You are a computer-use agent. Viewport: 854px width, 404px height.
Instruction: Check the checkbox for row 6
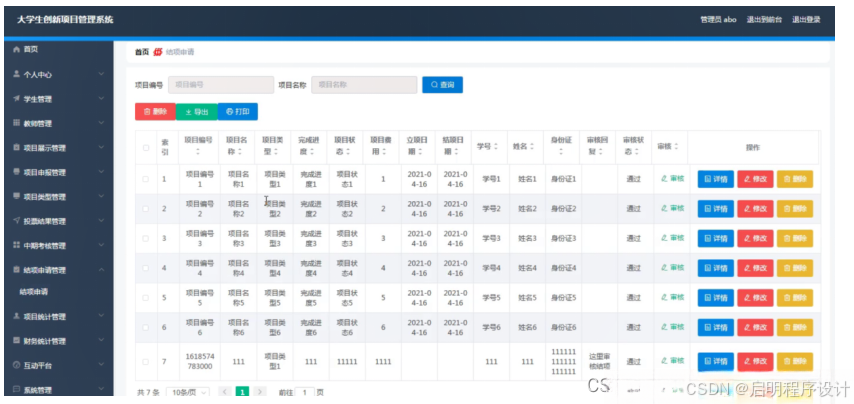coord(145,327)
